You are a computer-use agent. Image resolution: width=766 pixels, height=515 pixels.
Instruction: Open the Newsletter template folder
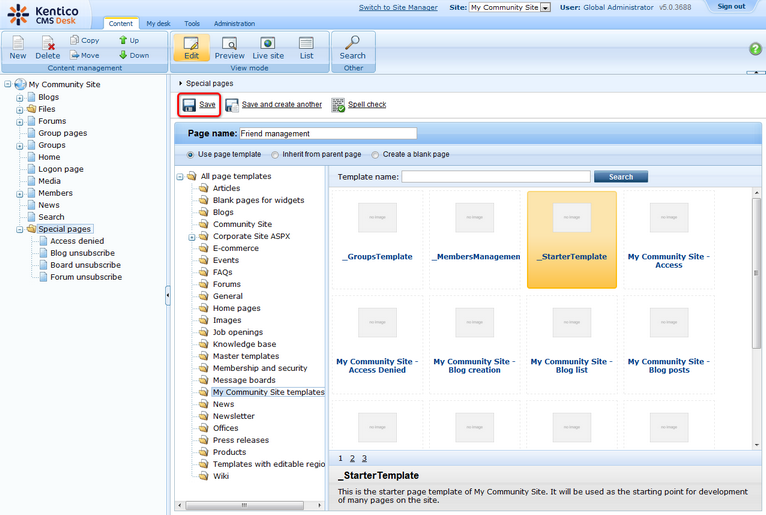click(234, 416)
